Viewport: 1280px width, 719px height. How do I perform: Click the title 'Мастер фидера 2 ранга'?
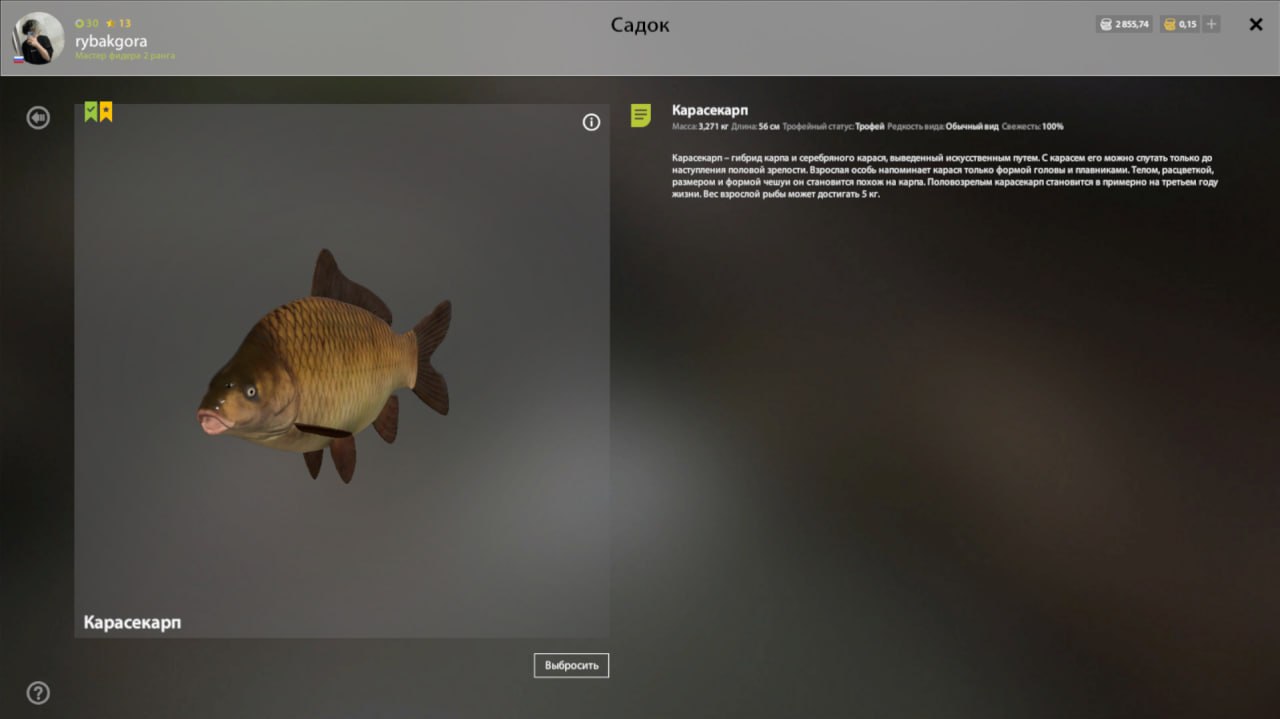click(125, 56)
